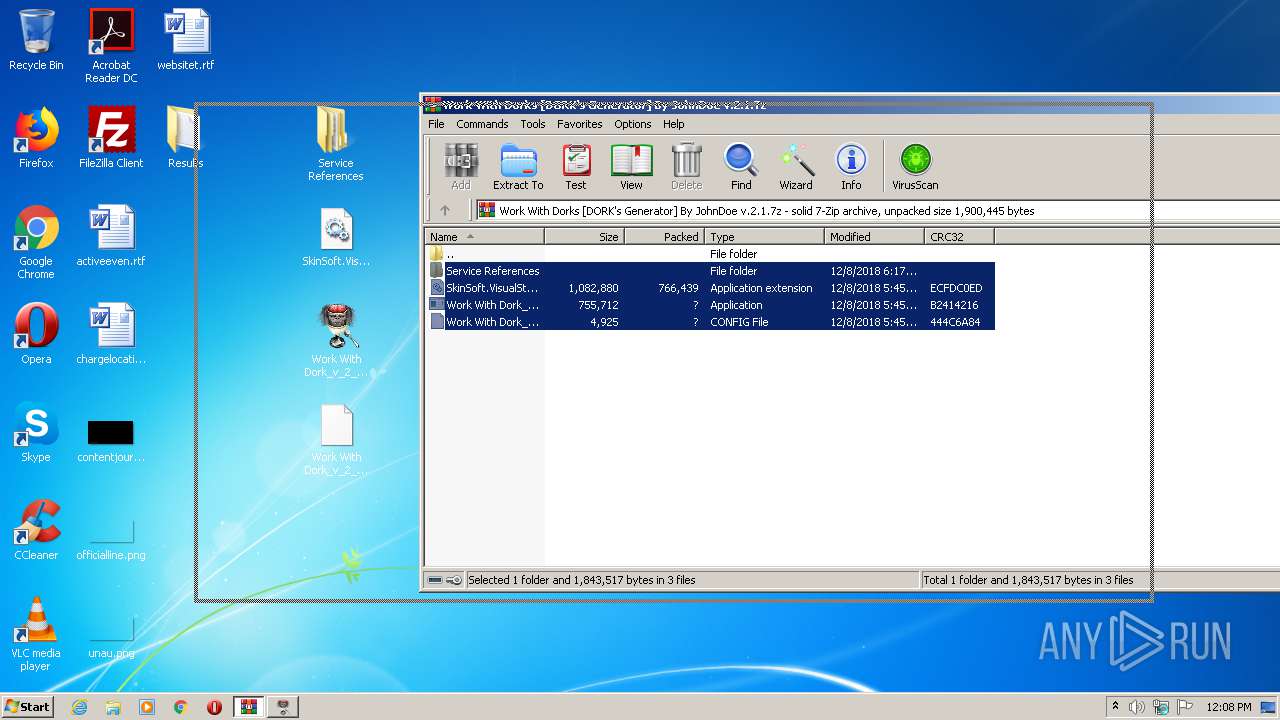Click the 766,439 packed size cell
Screen dimensions: 1280x720
pyautogui.click(x=678, y=288)
